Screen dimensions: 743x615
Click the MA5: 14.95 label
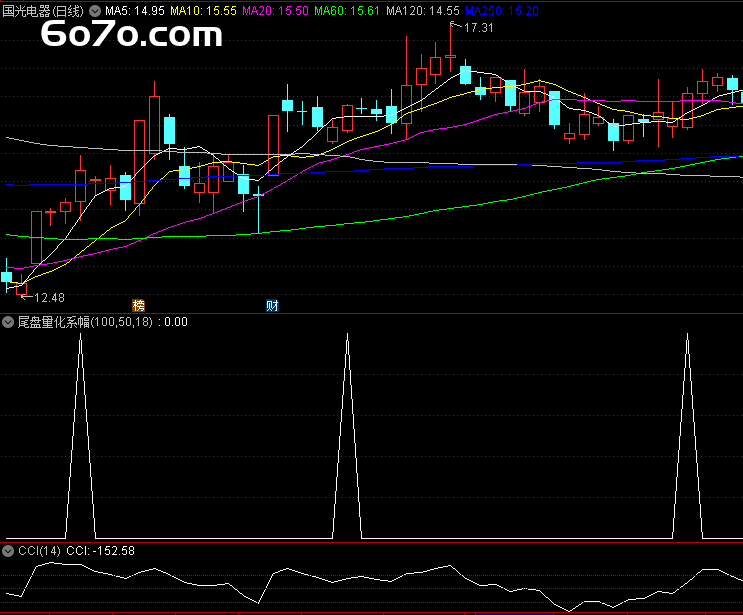[135, 11]
